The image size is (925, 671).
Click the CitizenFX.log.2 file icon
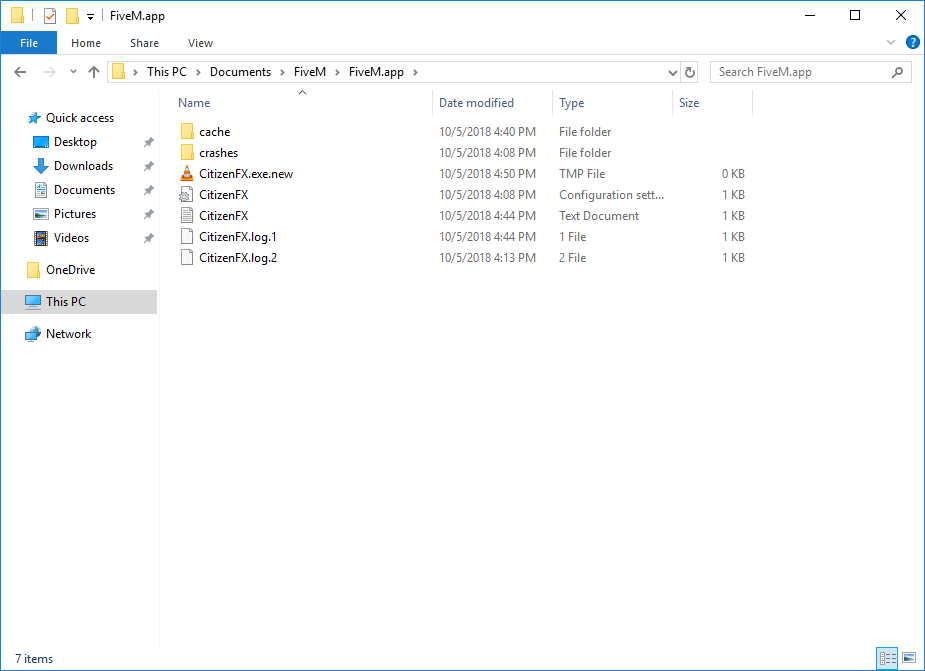click(187, 258)
